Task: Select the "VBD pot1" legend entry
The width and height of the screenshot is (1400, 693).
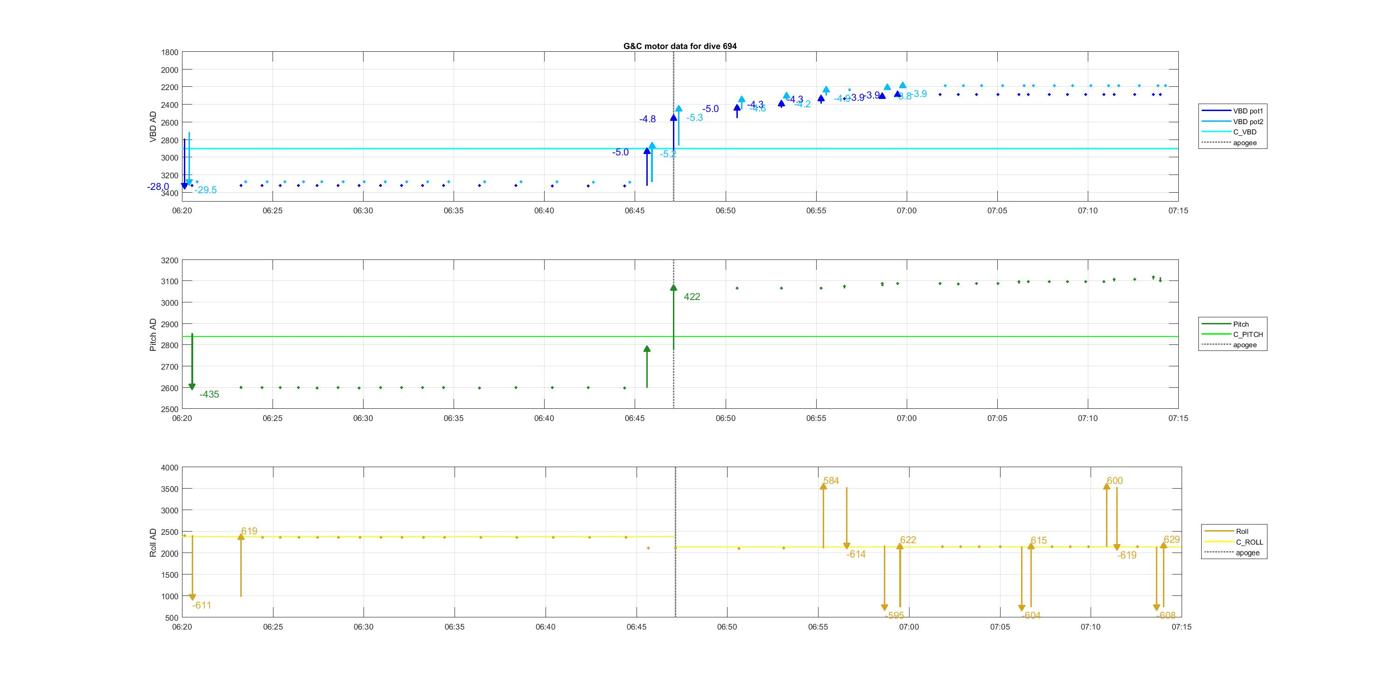Action: click(1231, 111)
